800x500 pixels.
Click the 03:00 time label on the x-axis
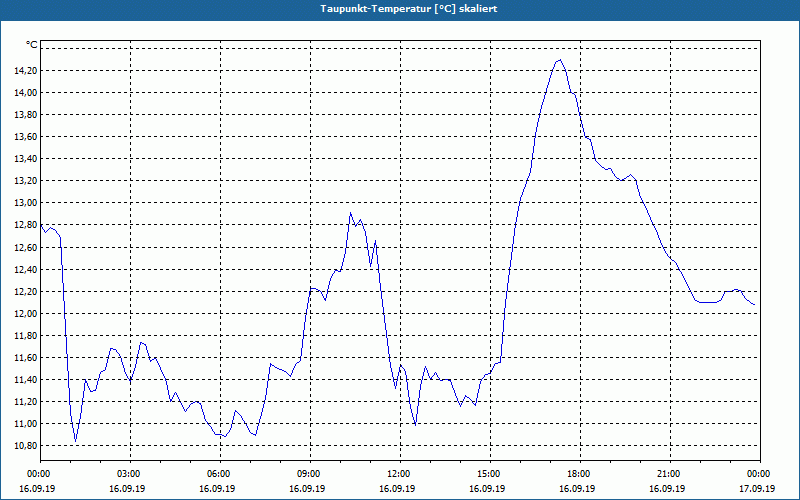click(130, 474)
